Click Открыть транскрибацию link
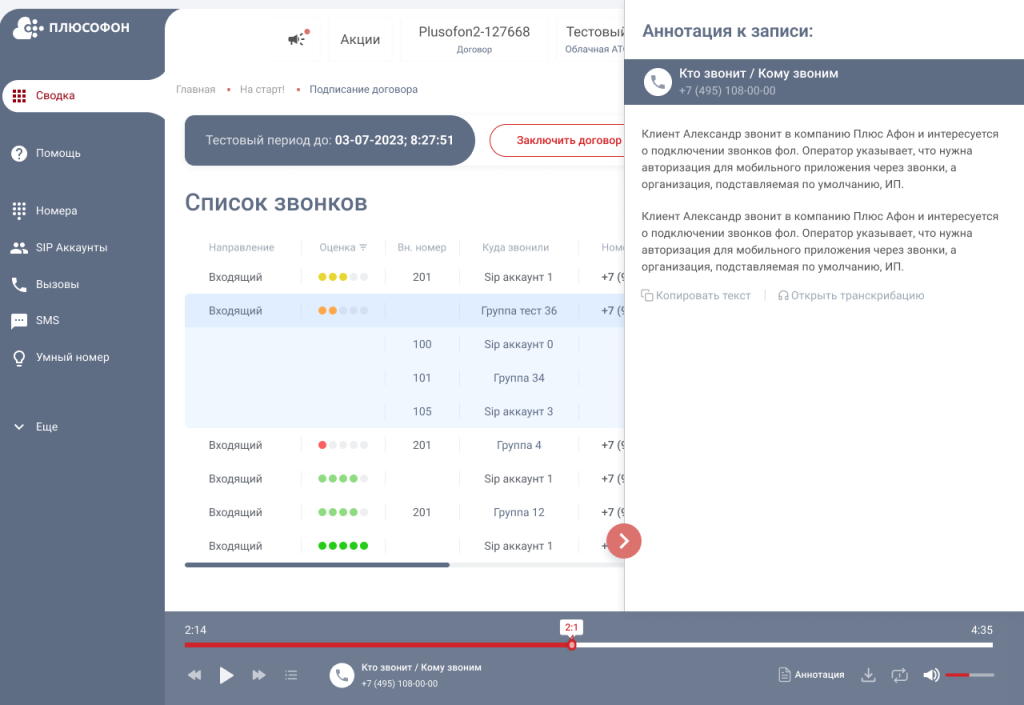Image resolution: width=1024 pixels, height=705 pixels. (x=851, y=296)
